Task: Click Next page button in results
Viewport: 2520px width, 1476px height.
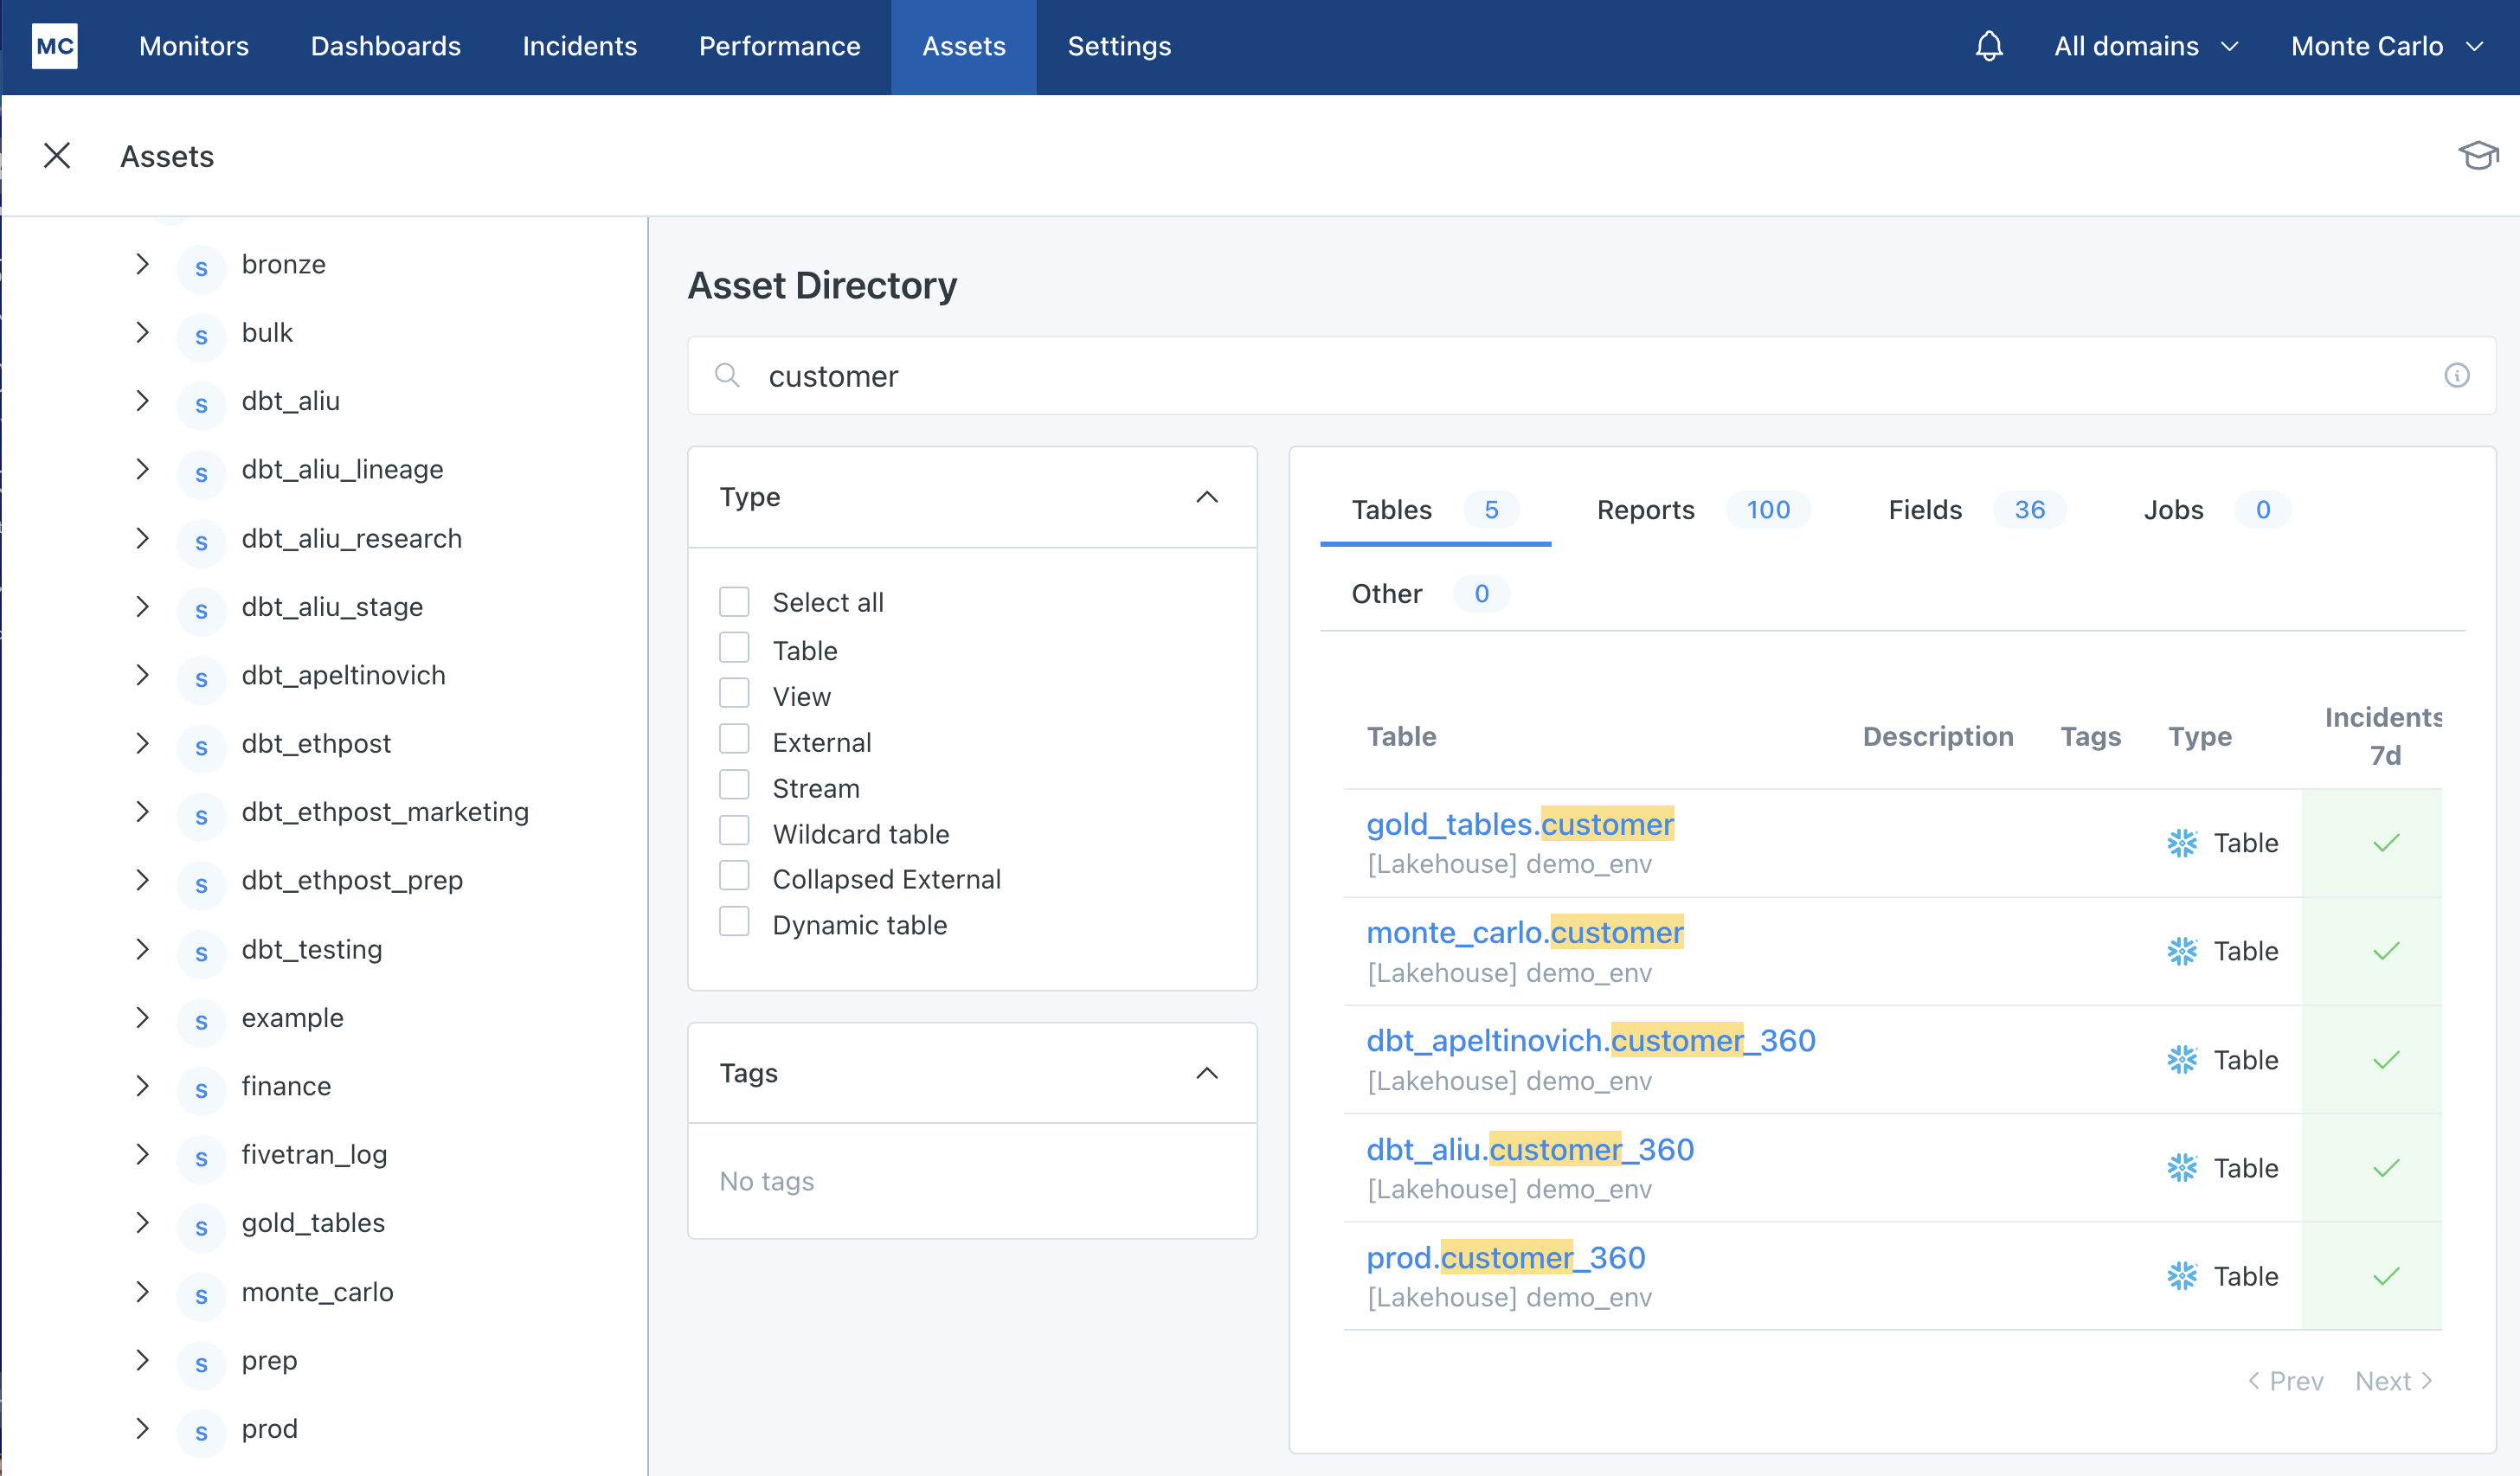Action: (x=2394, y=1377)
